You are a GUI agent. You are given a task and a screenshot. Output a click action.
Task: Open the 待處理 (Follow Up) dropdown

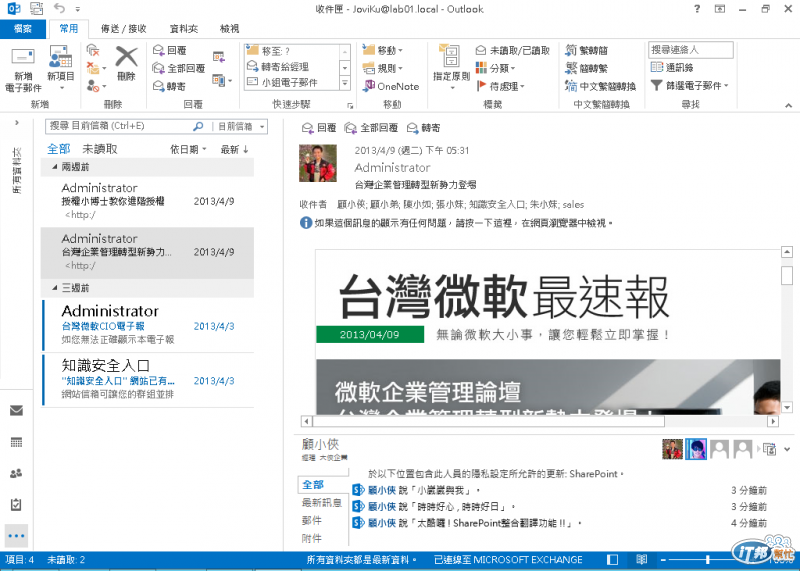[500, 86]
